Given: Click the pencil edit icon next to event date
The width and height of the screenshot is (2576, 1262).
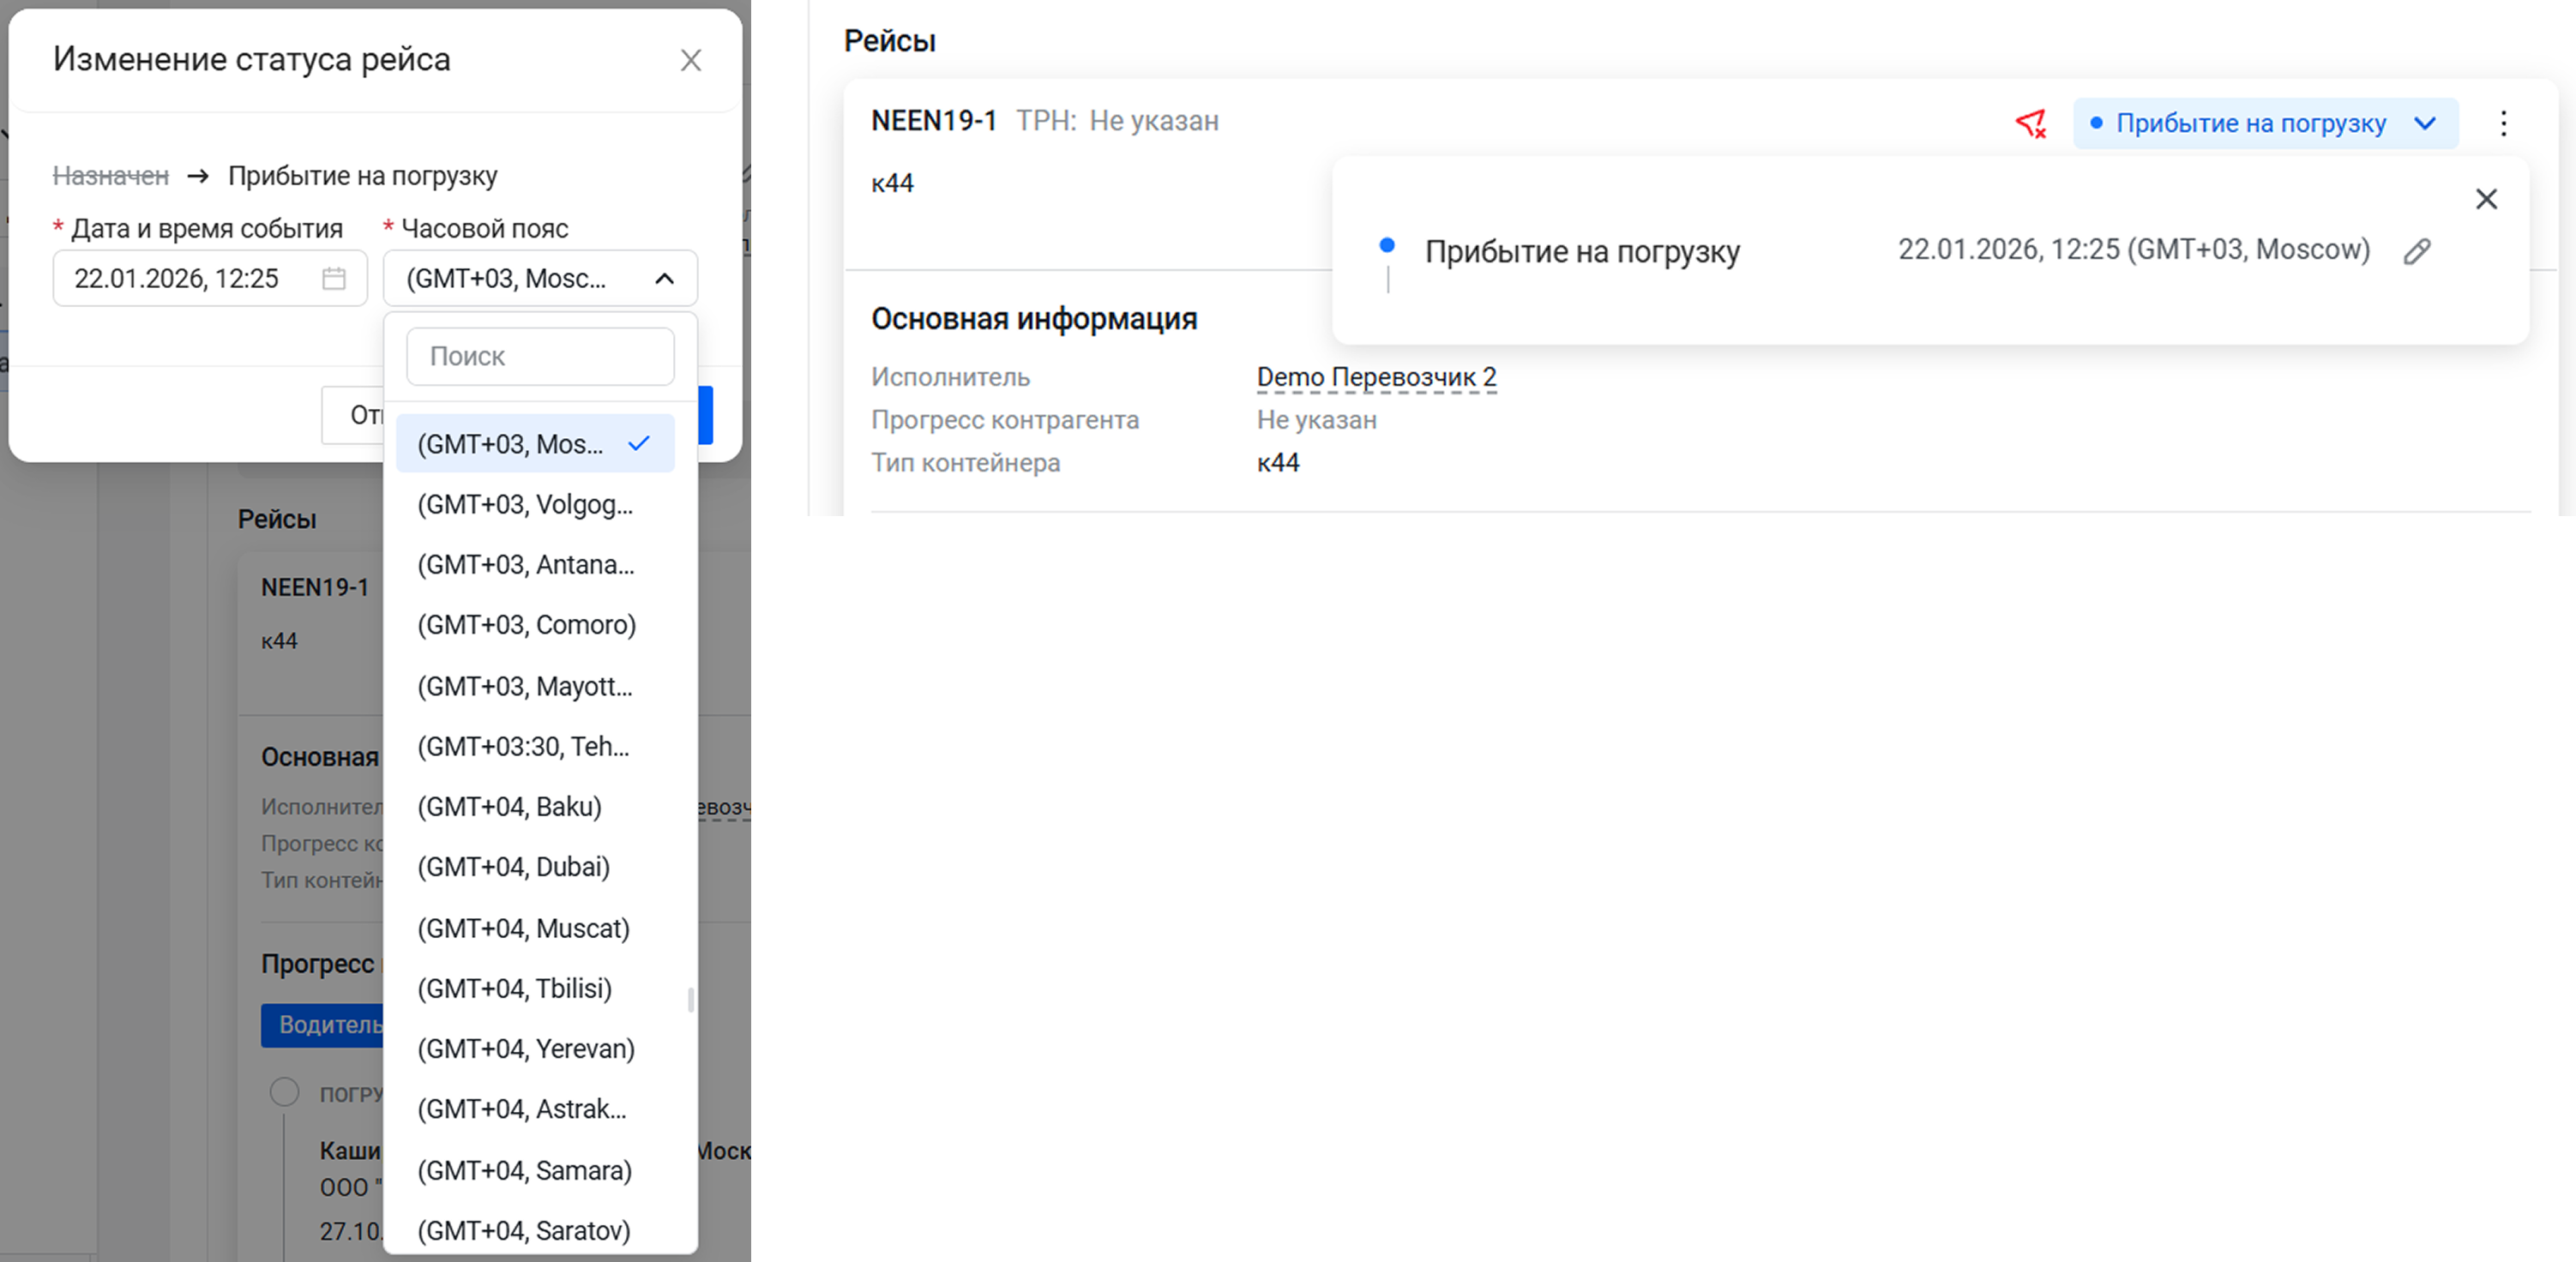Looking at the screenshot, I should 2417,251.
